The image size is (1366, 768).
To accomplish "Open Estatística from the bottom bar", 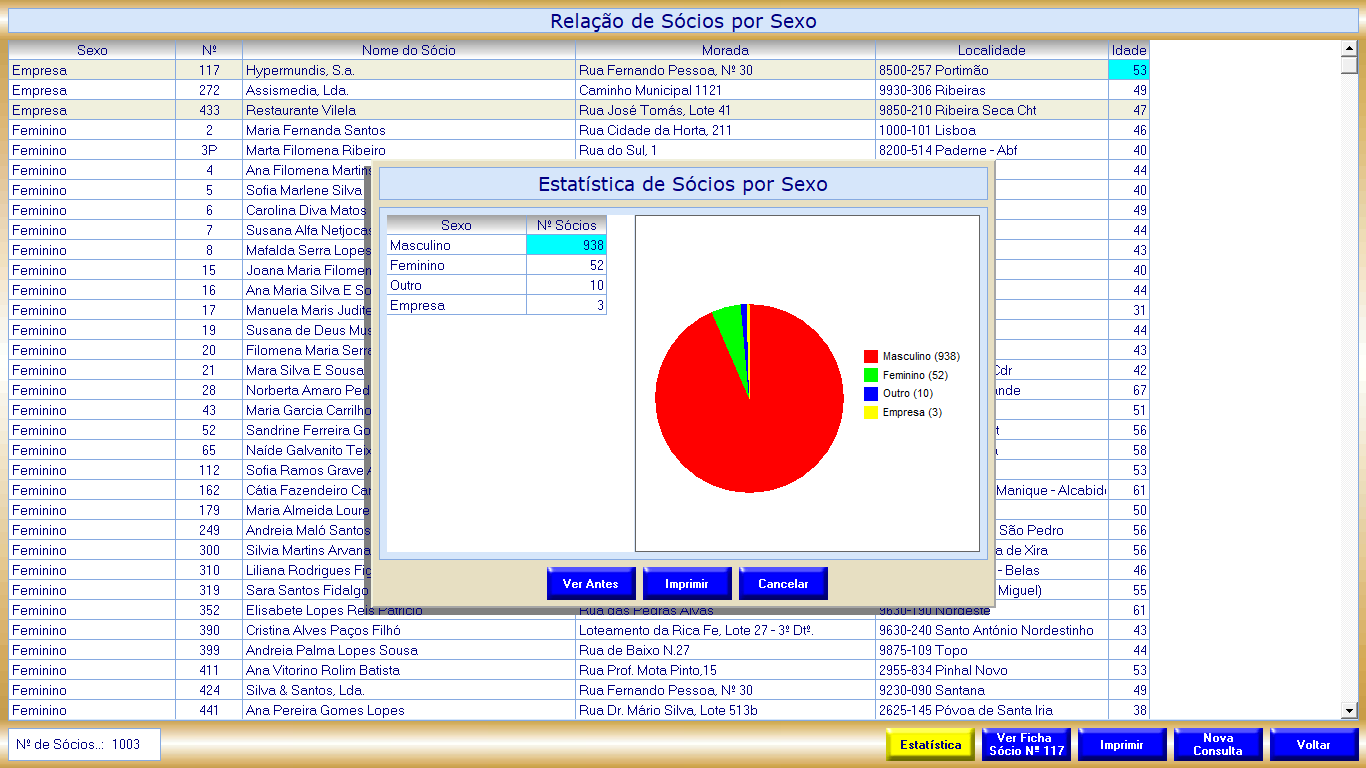I will click(x=930, y=745).
